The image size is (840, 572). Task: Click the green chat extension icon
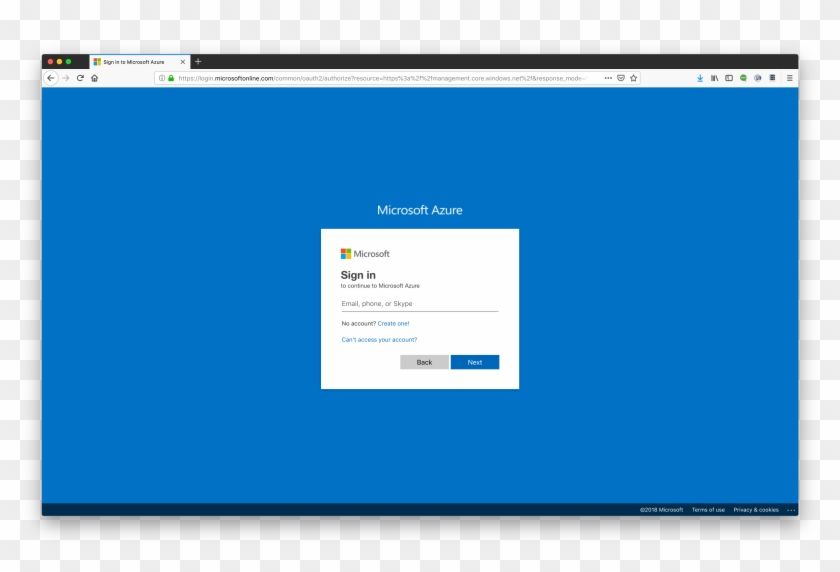(x=743, y=78)
